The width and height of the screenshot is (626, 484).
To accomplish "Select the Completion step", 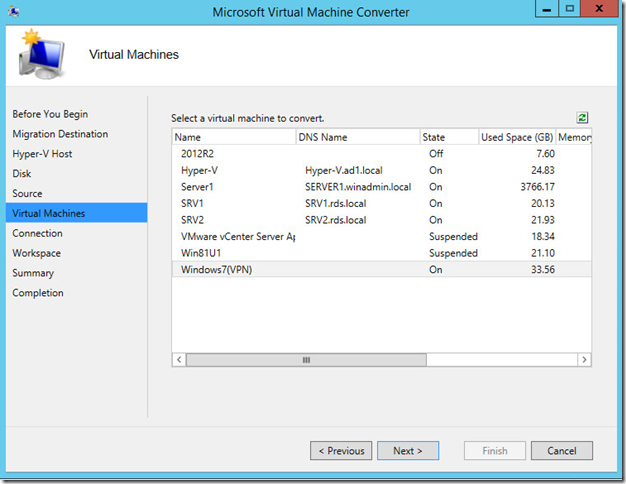I will pyautogui.click(x=38, y=293).
